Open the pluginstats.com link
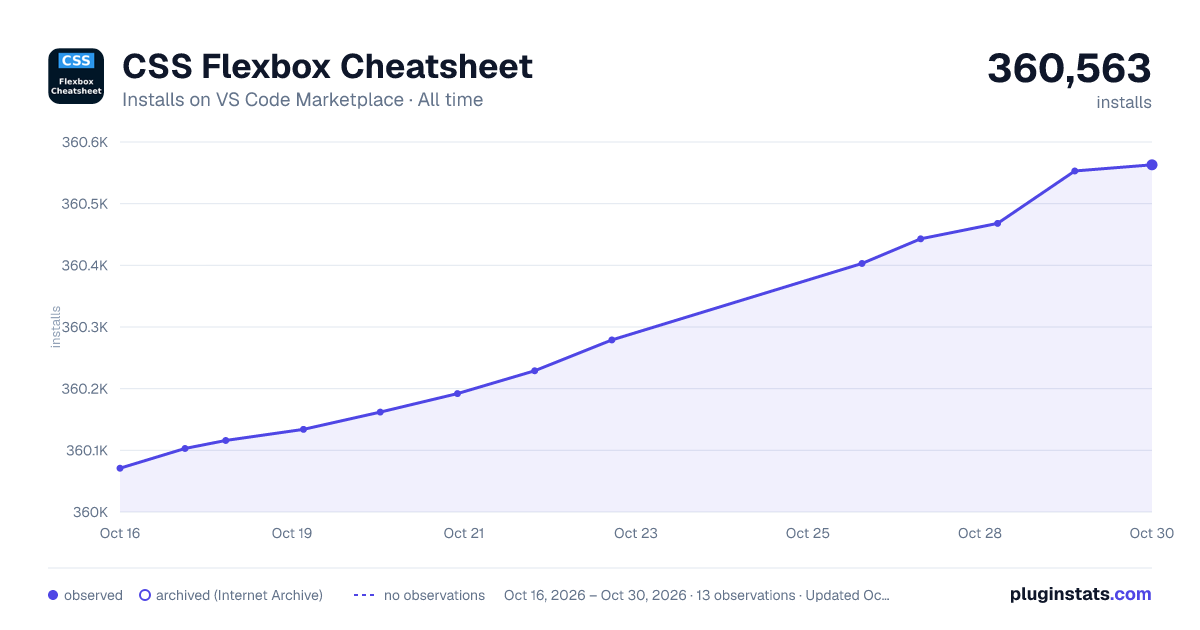Image resolution: width=1200 pixels, height=630 pixels. pos(1081,594)
